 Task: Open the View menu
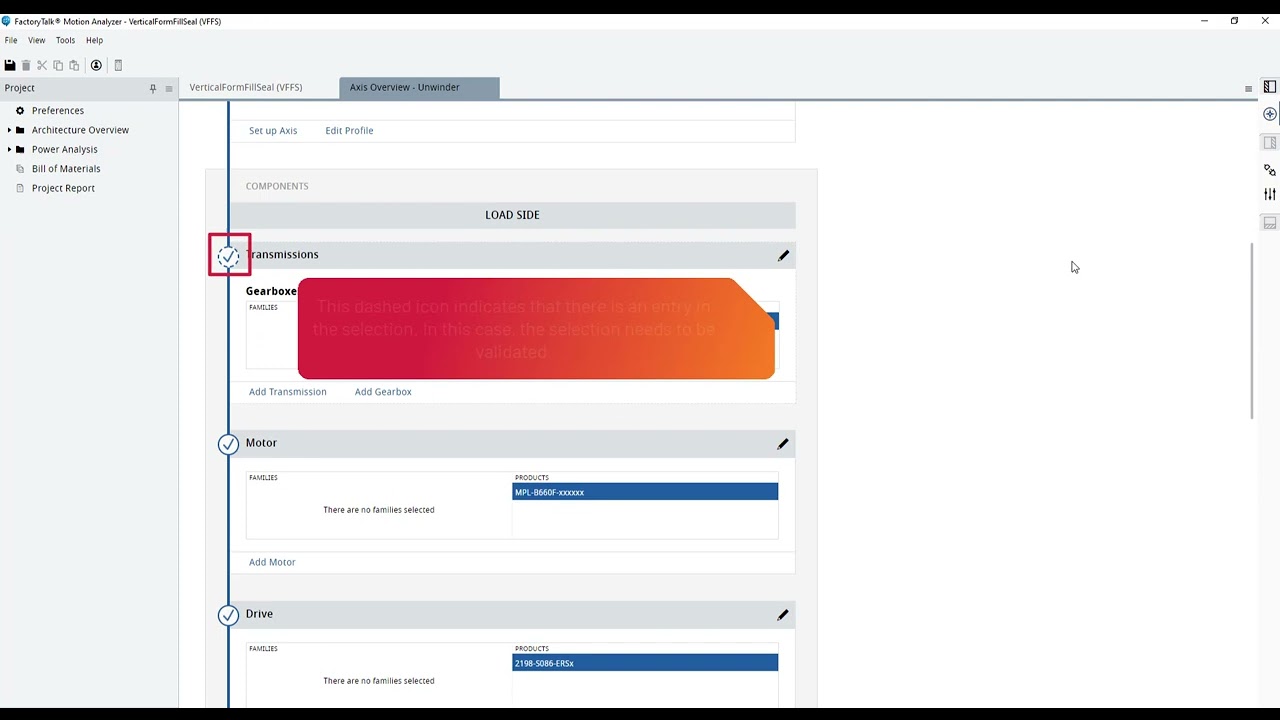[x=37, y=40]
